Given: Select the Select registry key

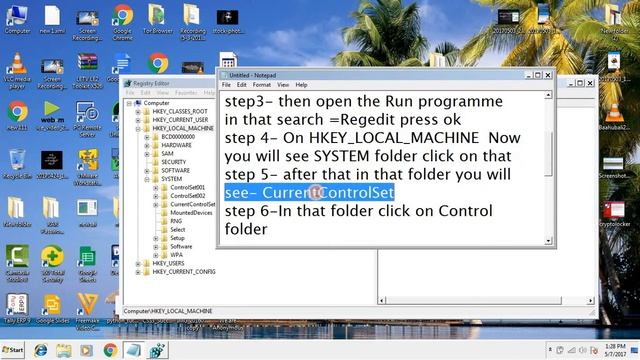Looking at the screenshot, I should pyautogui.click(x=178, y=230).
